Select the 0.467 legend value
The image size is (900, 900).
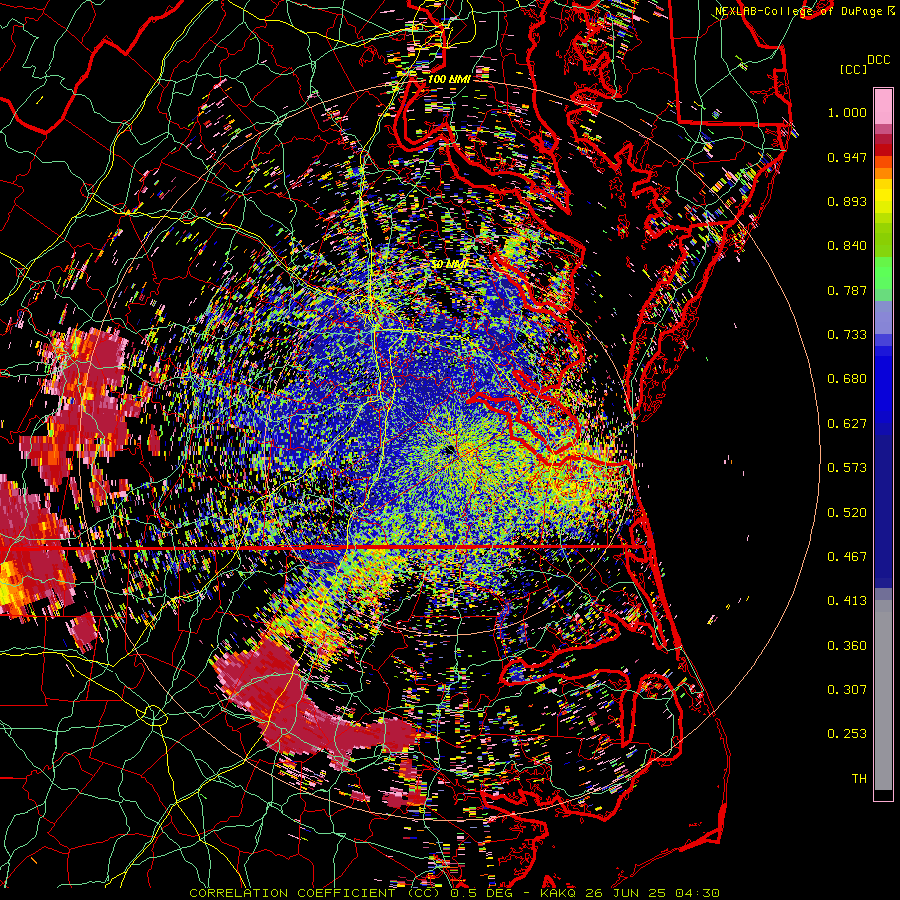pos(847,557)
